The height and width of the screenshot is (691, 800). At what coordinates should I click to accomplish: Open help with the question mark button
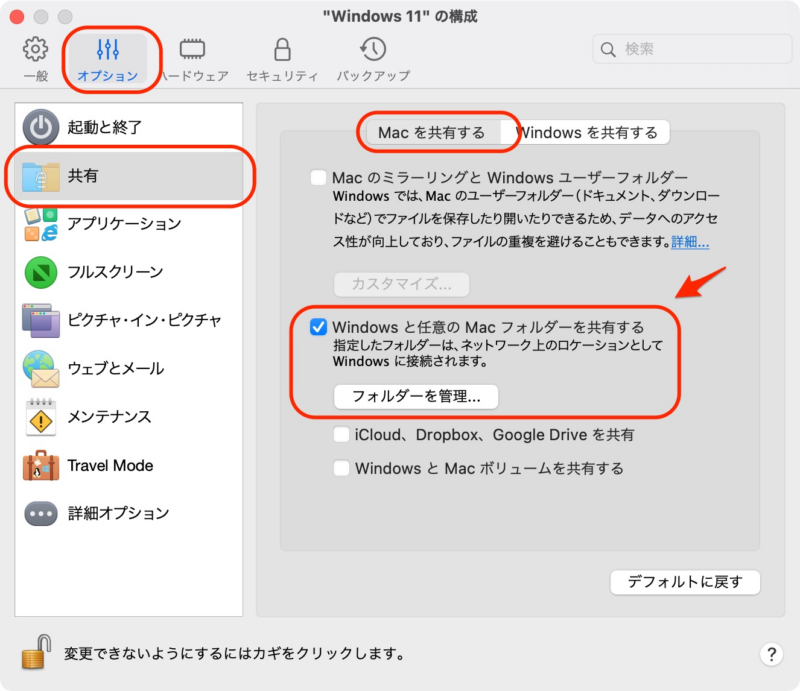tap(771, 654)
